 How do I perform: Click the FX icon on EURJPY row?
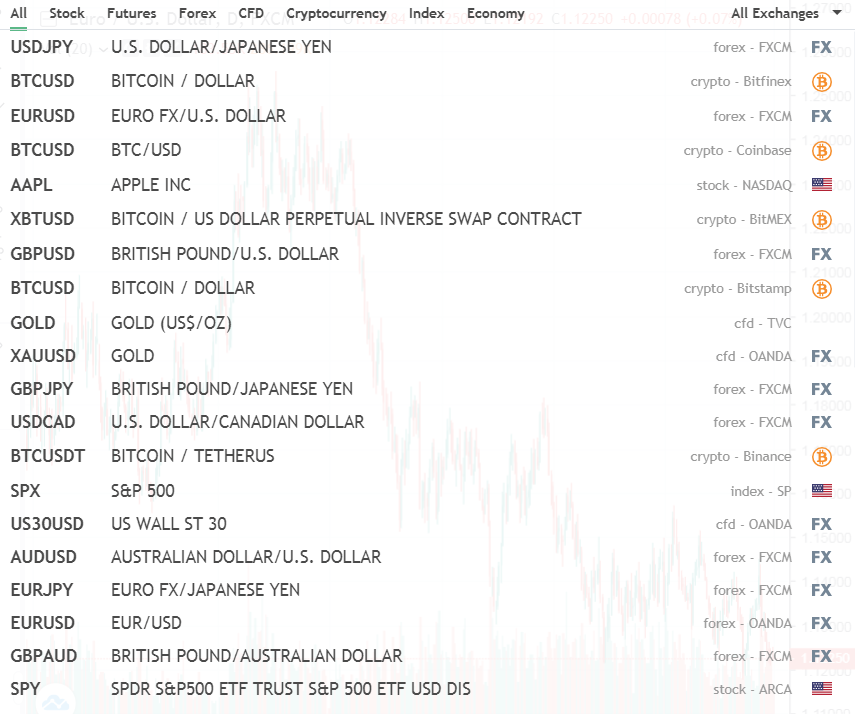(821, 590)
